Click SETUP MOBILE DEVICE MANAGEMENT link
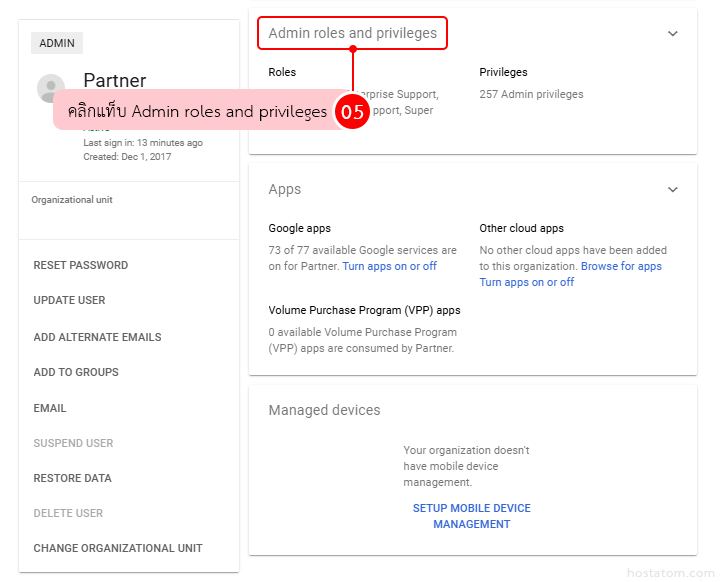Viewport: 720px width, 582px height. [472, 516]
